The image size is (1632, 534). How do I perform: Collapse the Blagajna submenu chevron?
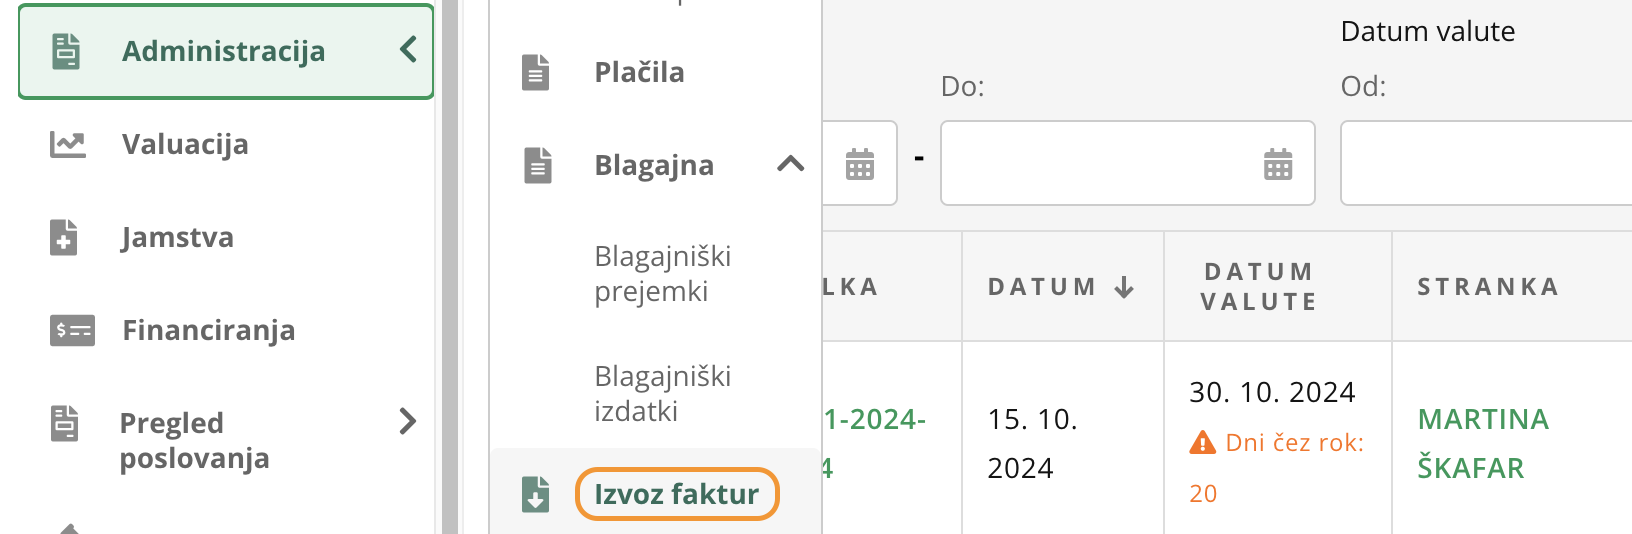(791, 164)
